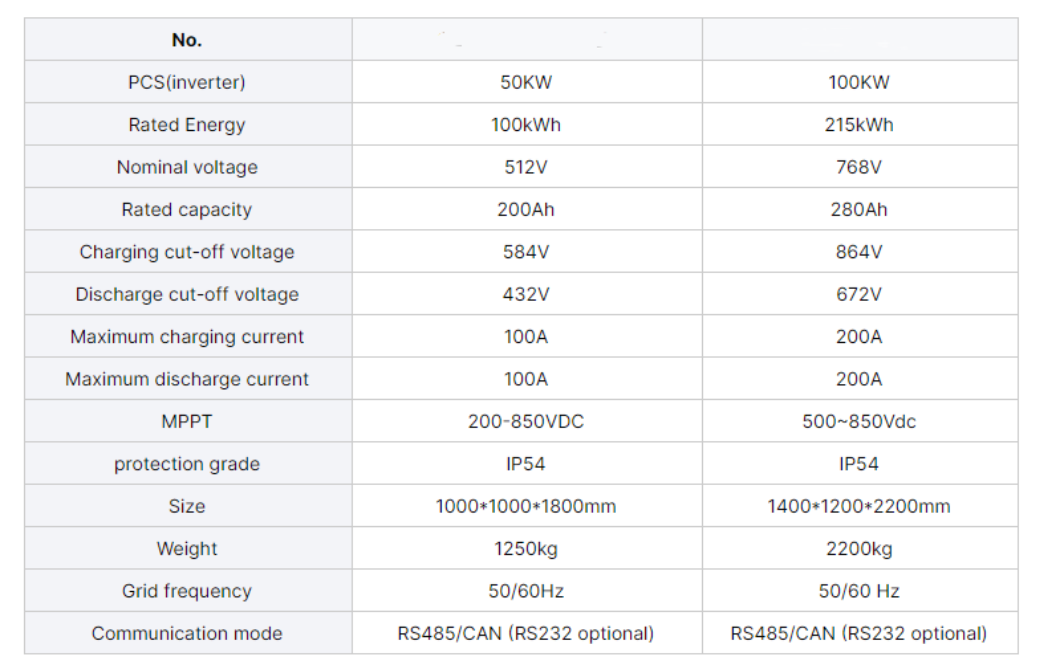This screenshot has height=669, width=1060.
Task: Click the protection grade row label
Action: coord(187,464)
